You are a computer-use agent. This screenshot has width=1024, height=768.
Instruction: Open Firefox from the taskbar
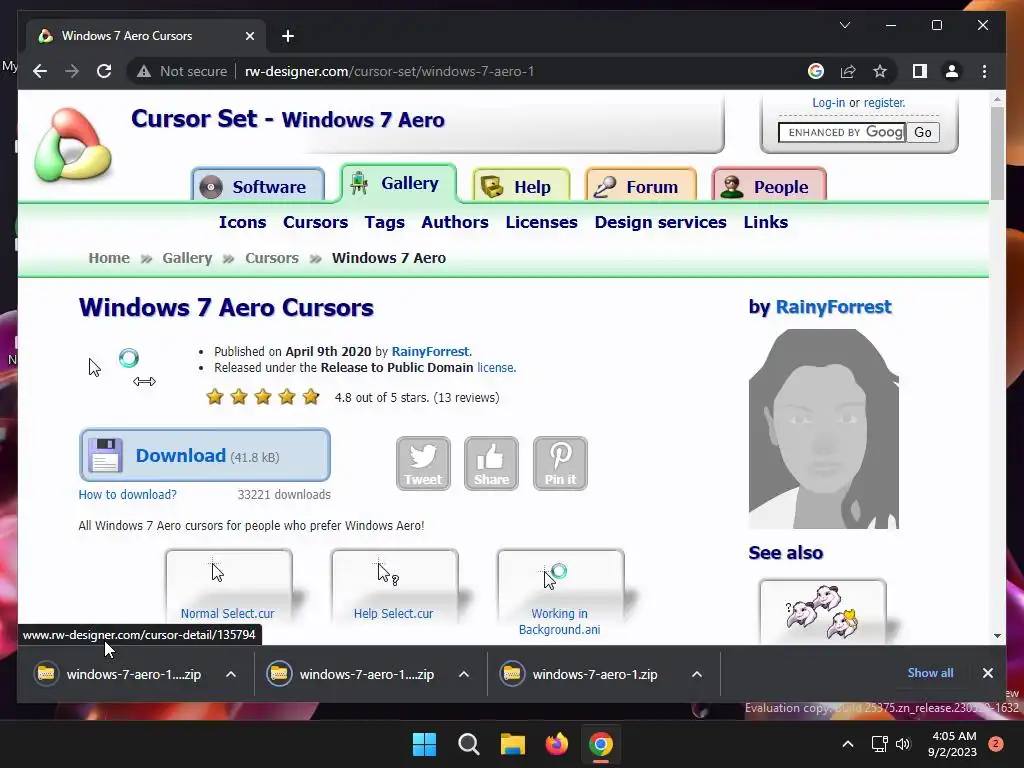tap(556, 744)
